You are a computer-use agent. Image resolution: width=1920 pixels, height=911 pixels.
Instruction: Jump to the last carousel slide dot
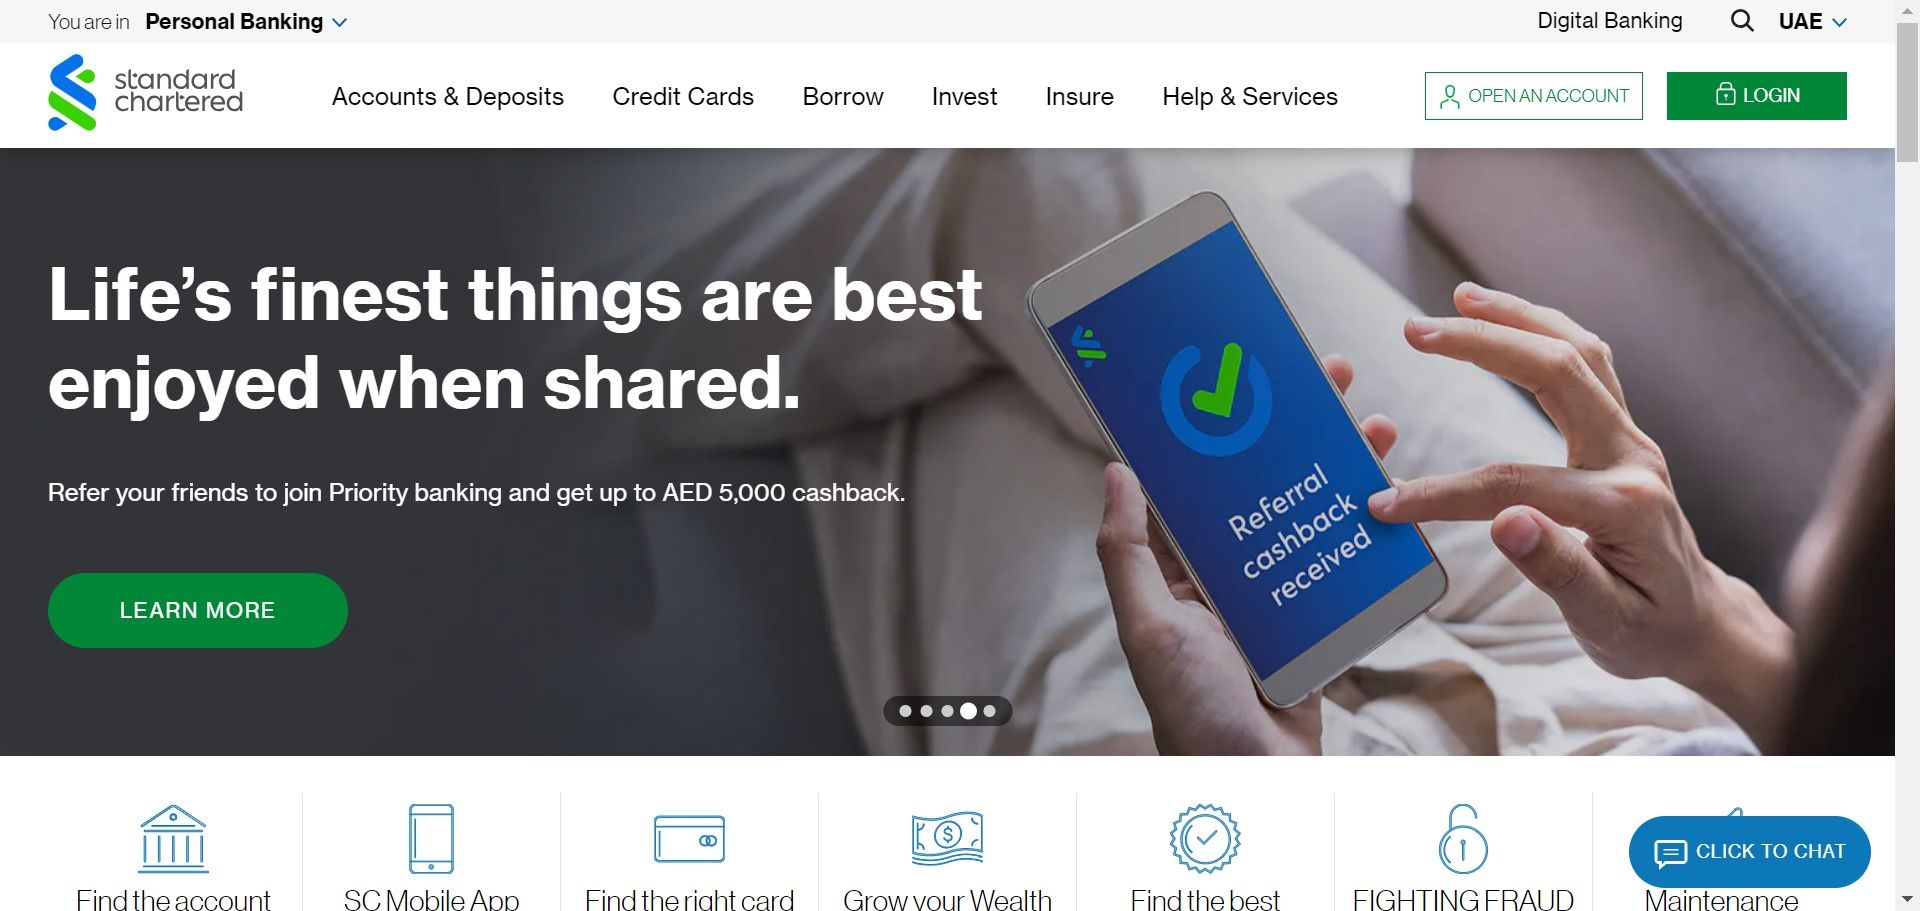[x=989, y=711]
